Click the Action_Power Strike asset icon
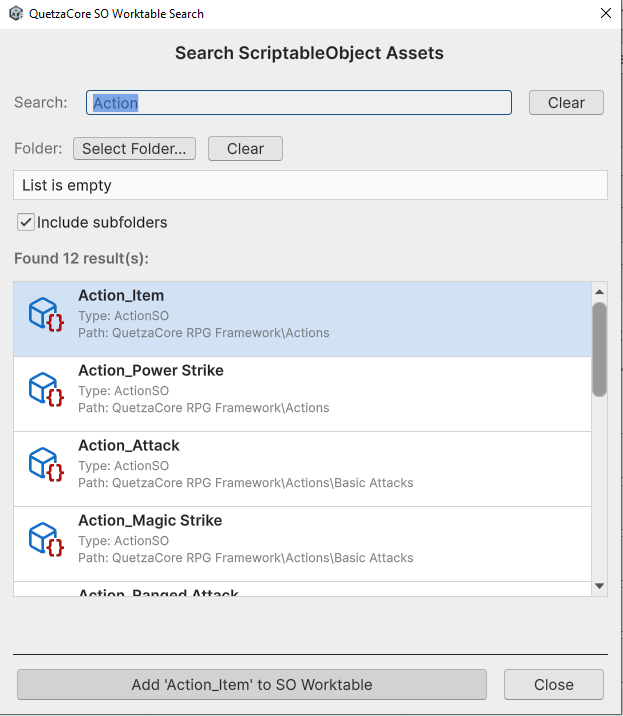This screenshot has height=716, width=623. click(x=46, y=390)
